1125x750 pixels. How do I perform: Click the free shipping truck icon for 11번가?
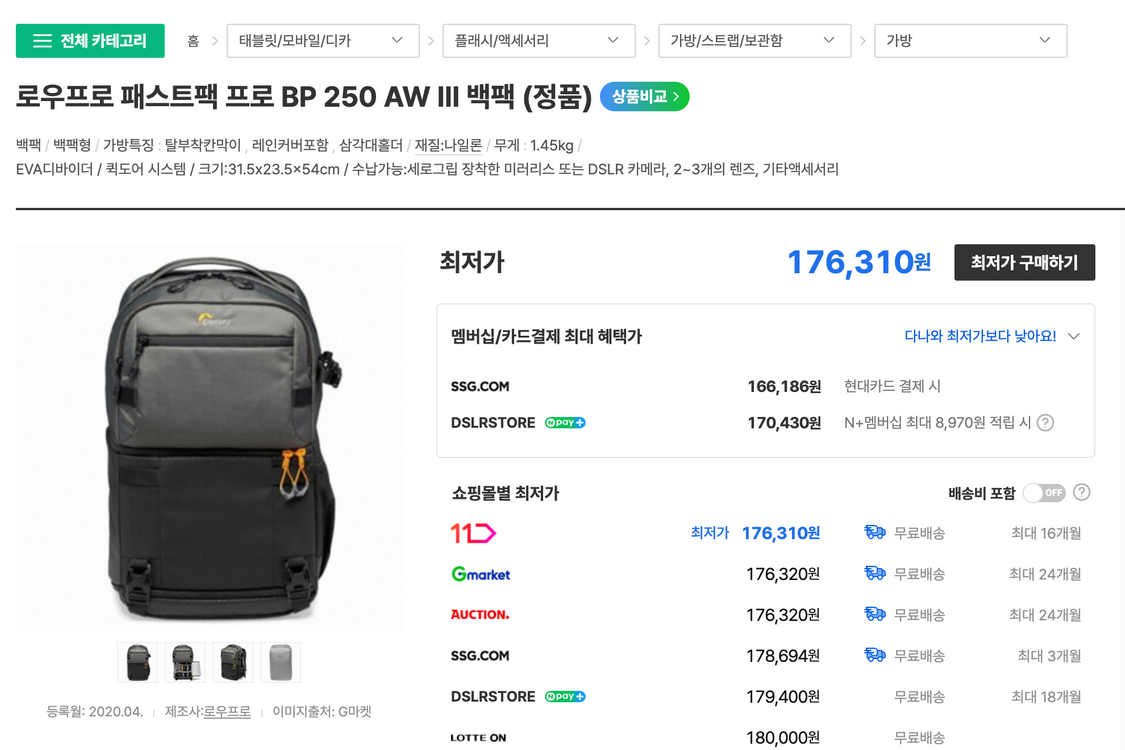[875, 533]
